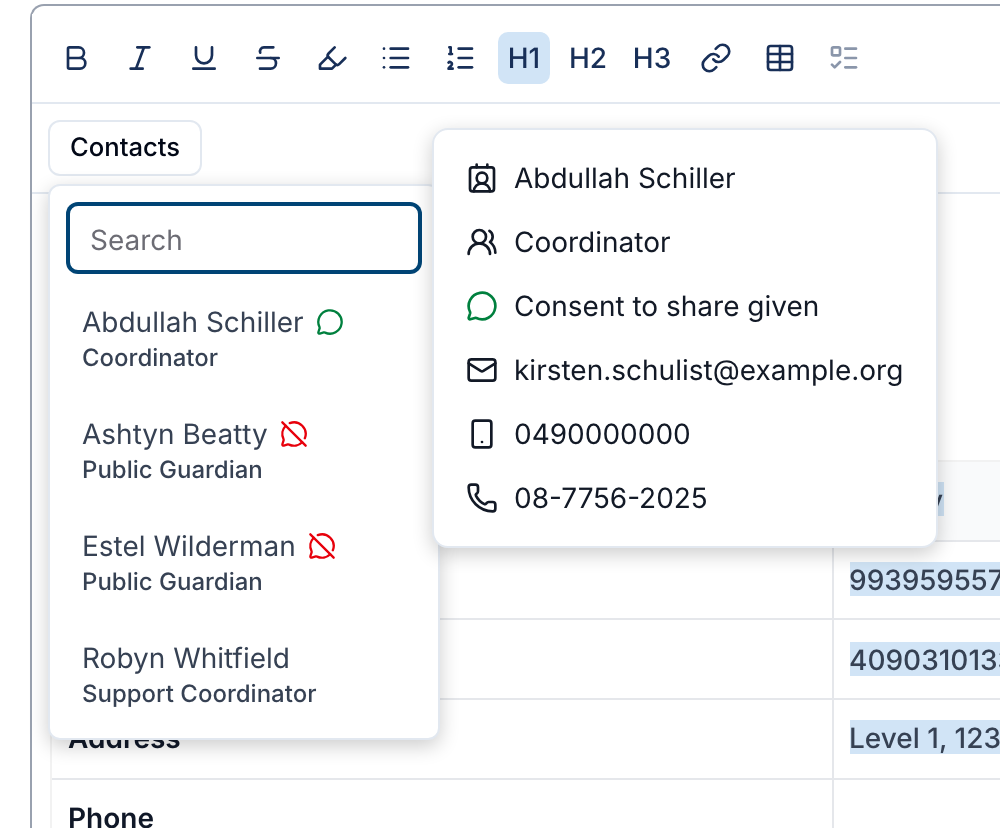
Task: Click contact card icon in details popup
Action: pos(482,179)
